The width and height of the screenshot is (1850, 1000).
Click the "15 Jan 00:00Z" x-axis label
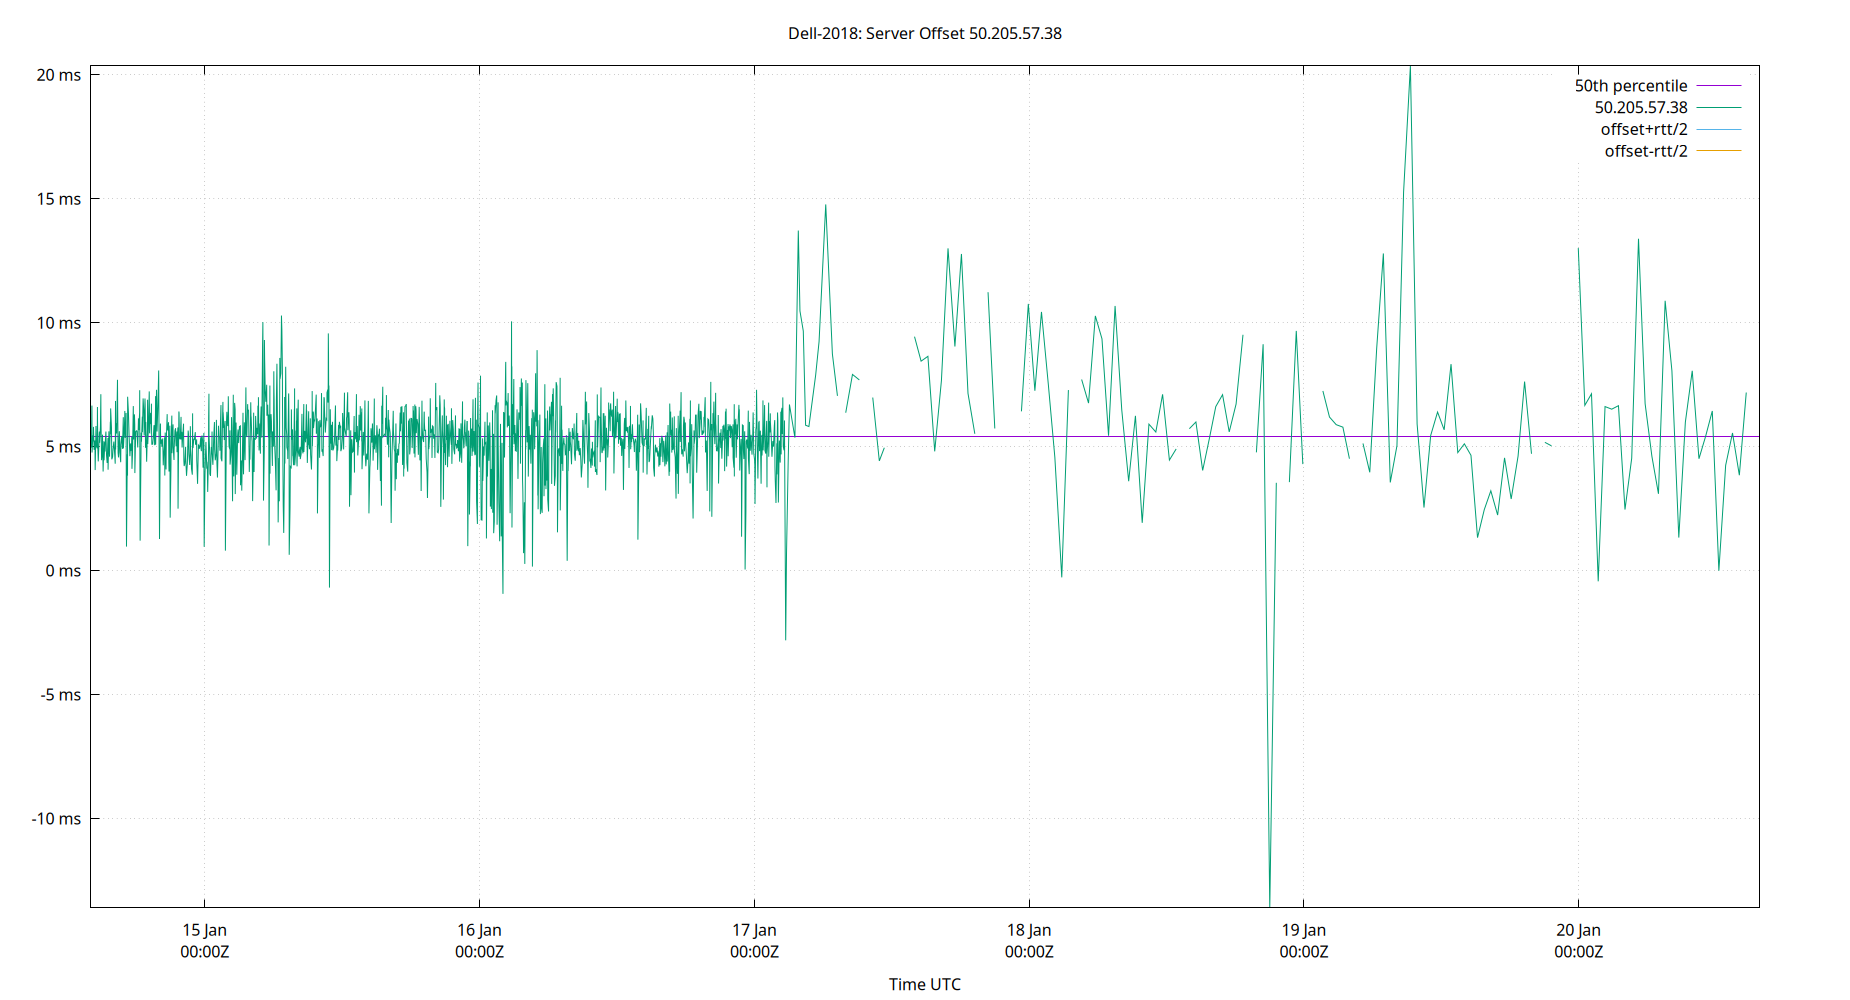pyautogui.click(x=204, y=940)
